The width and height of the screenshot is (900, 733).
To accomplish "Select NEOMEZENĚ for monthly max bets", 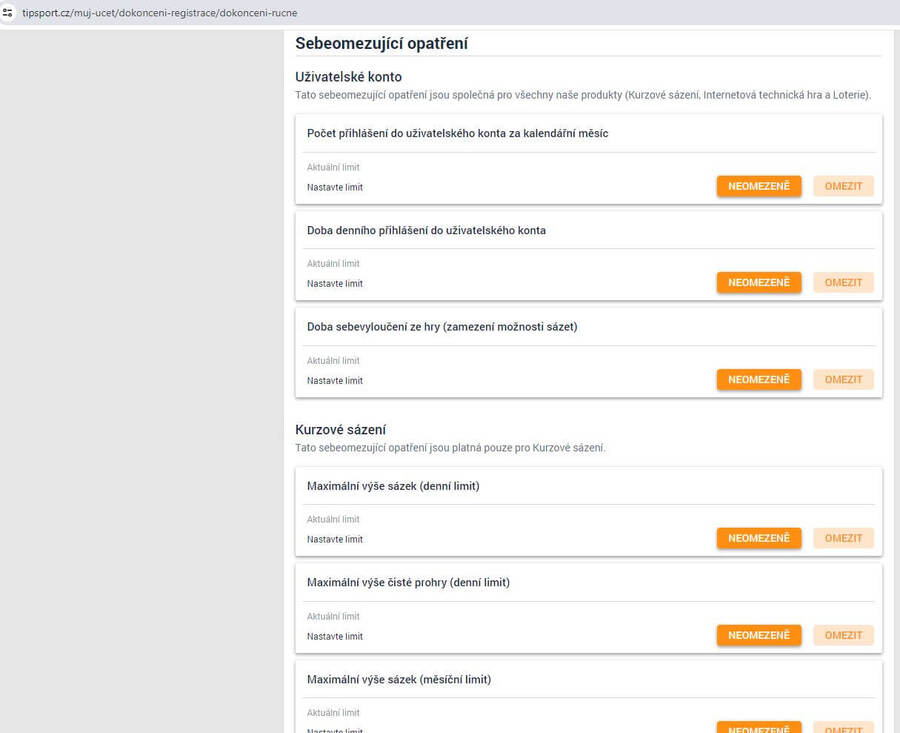I will (x=759, y=727).
